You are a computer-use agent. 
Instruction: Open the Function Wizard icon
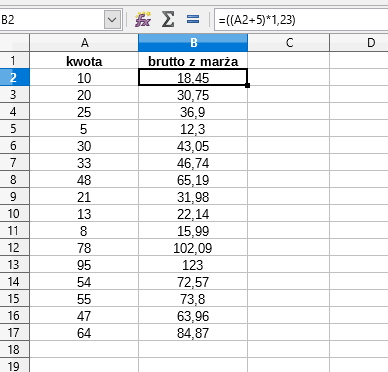143,20
